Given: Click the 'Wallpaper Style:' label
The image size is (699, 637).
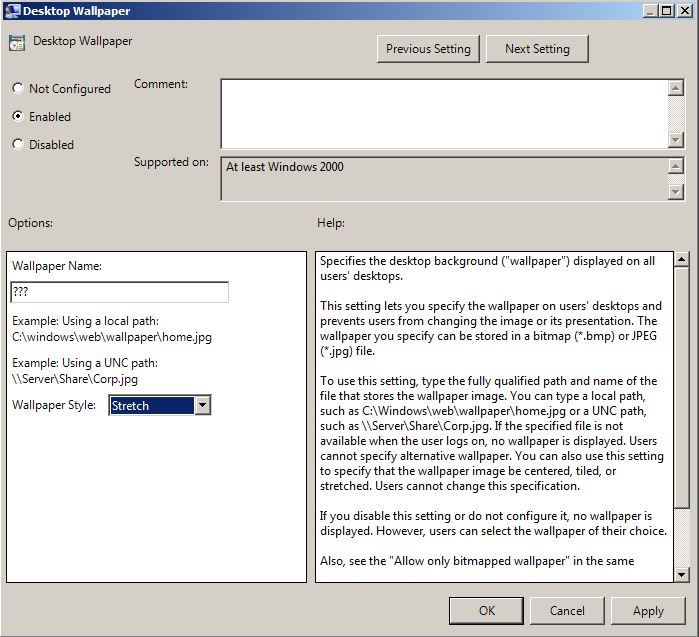Looking at the screenshot, I should pos(54,405).
